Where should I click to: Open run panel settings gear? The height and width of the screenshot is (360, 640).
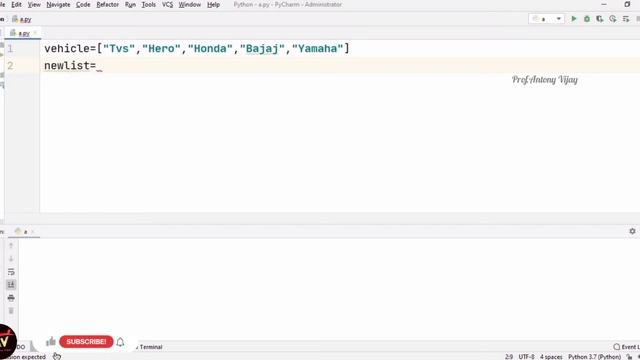[x=632, y=231]
